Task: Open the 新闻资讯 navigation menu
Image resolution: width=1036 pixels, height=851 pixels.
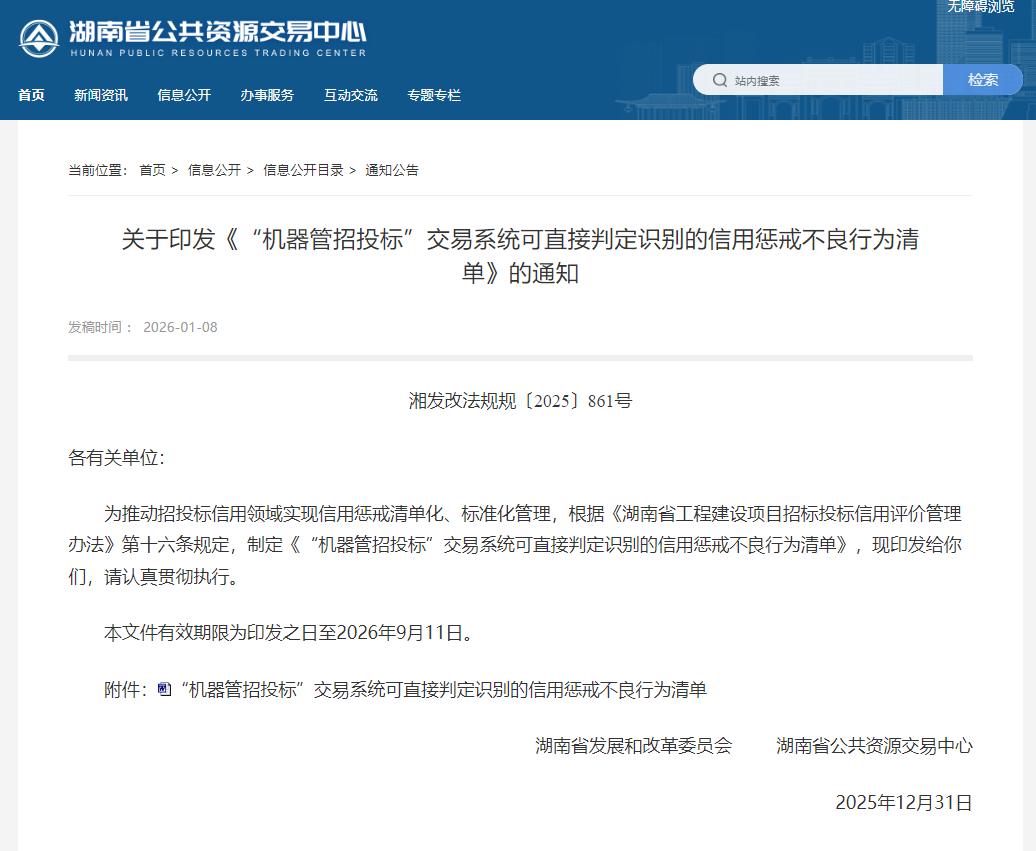Action: 101,95
